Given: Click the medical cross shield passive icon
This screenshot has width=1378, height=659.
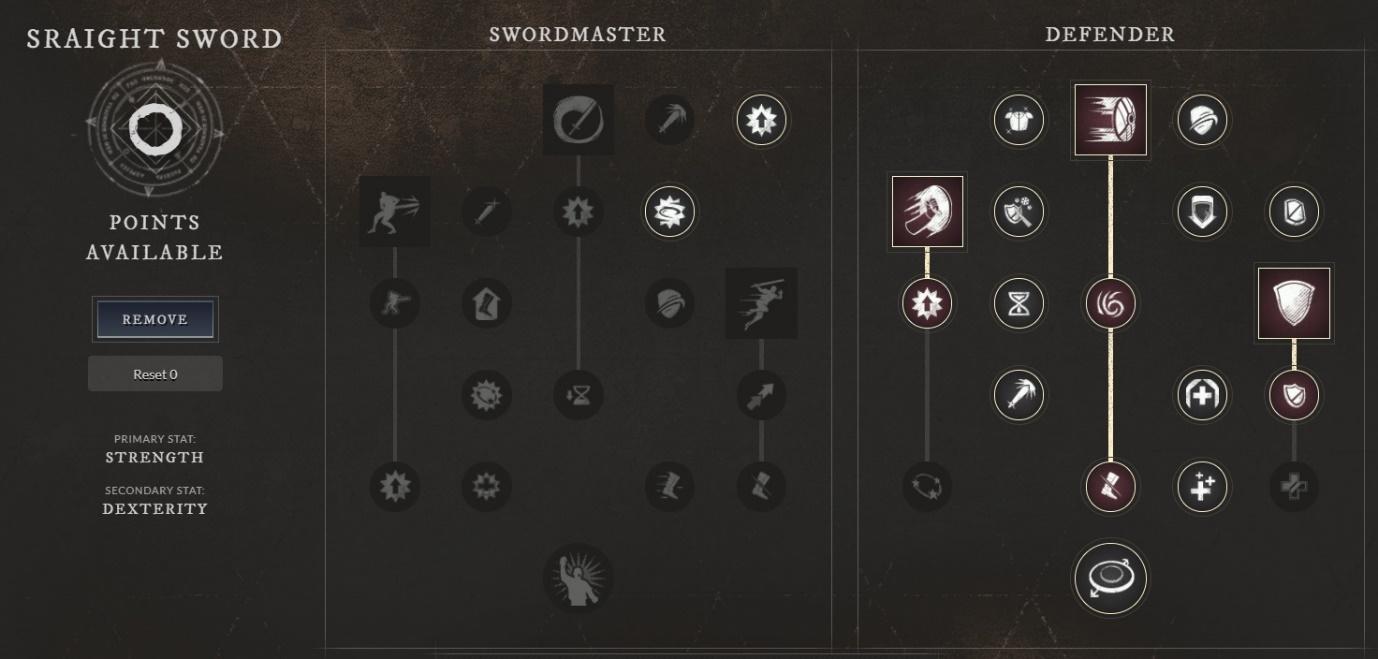Looking at the screenshot, I should [1202, 394].
